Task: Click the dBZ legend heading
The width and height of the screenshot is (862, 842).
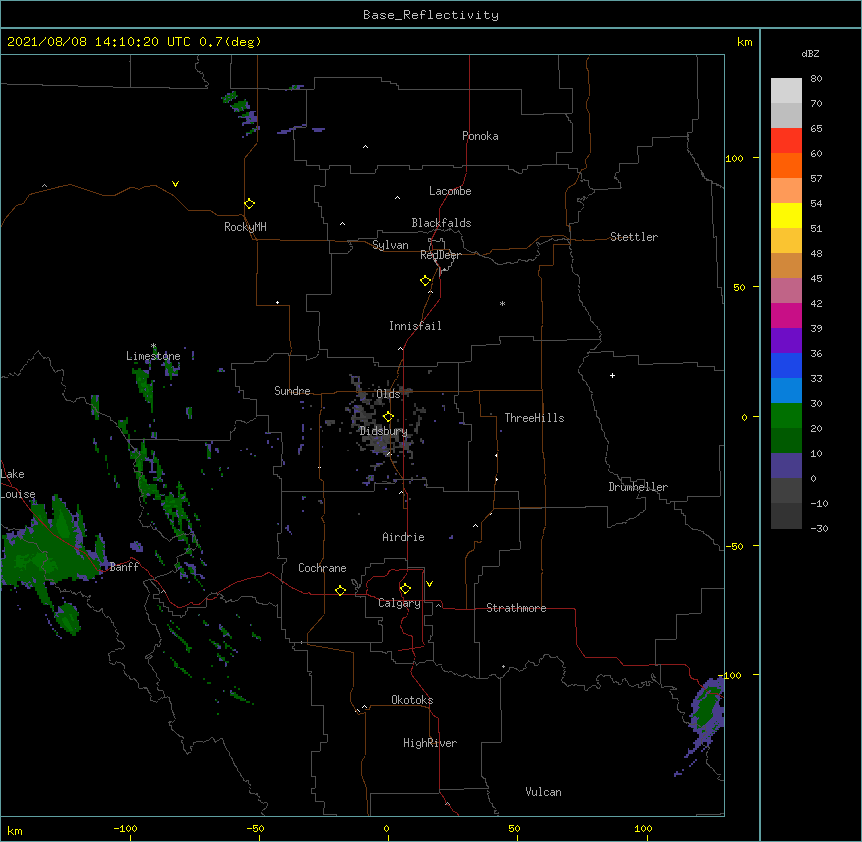Action: click(810, 54)
